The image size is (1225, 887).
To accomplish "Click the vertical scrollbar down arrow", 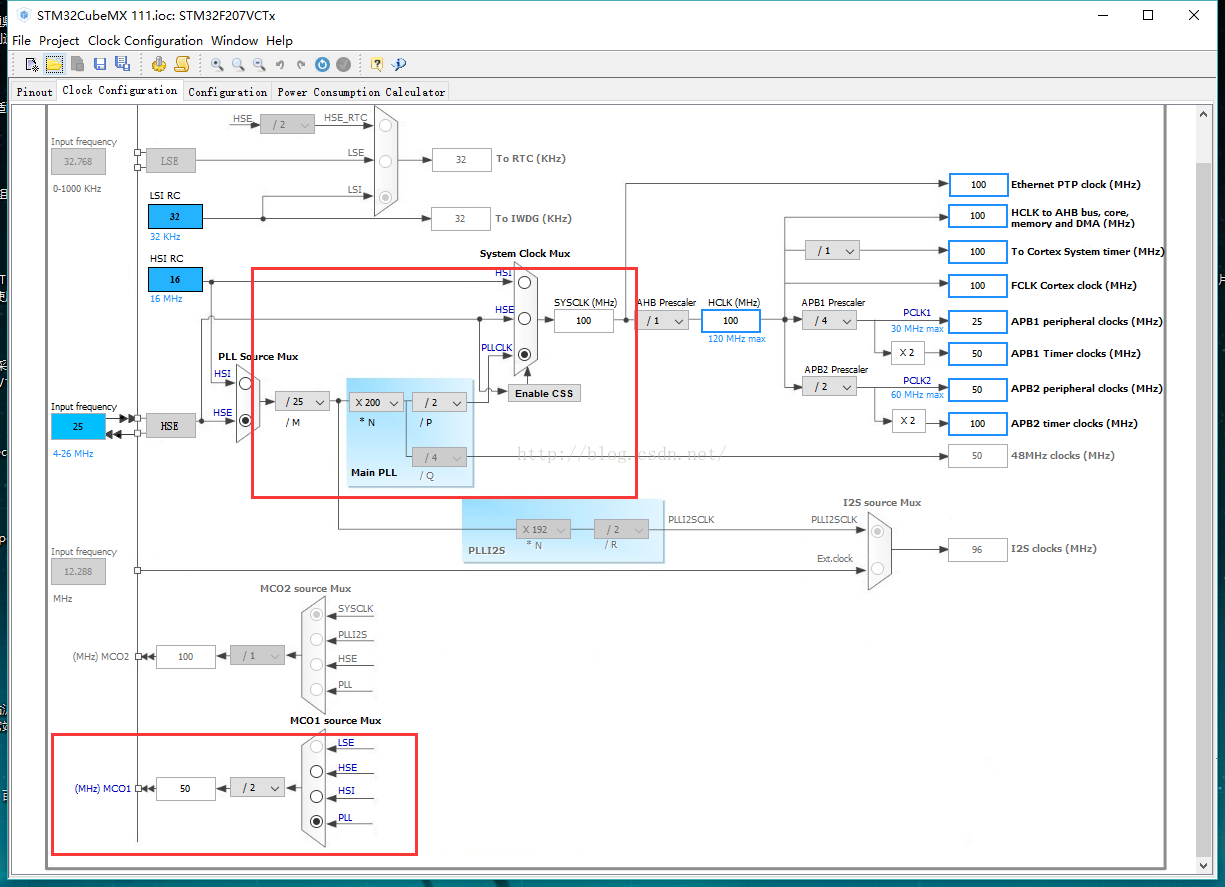I will (x=1204, y=864).
